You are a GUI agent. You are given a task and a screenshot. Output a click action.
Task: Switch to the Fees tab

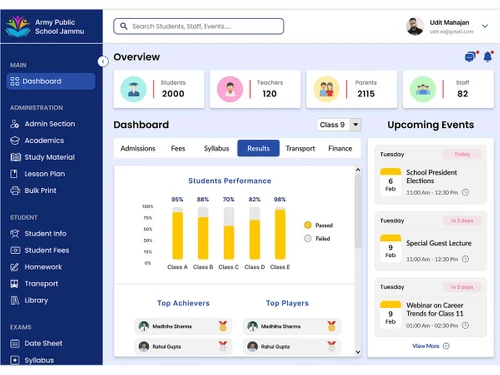(178, 148)
